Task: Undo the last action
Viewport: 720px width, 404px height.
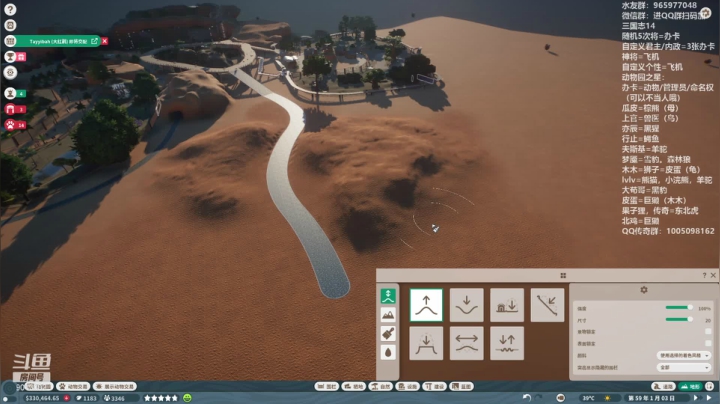Action: 527,398
